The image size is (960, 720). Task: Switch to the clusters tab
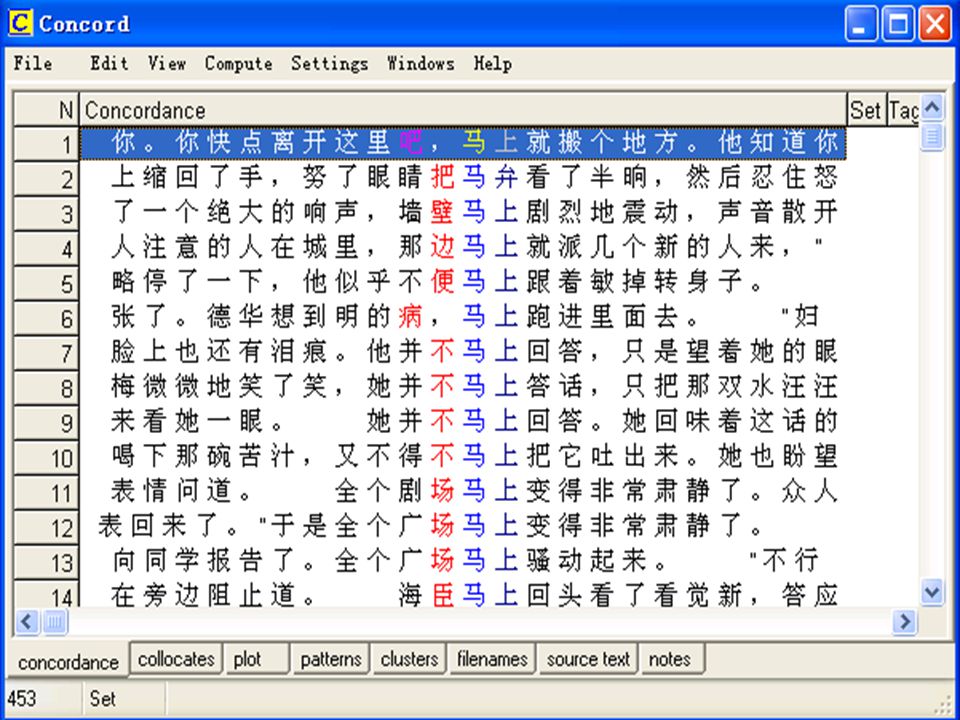coord(409,659)
